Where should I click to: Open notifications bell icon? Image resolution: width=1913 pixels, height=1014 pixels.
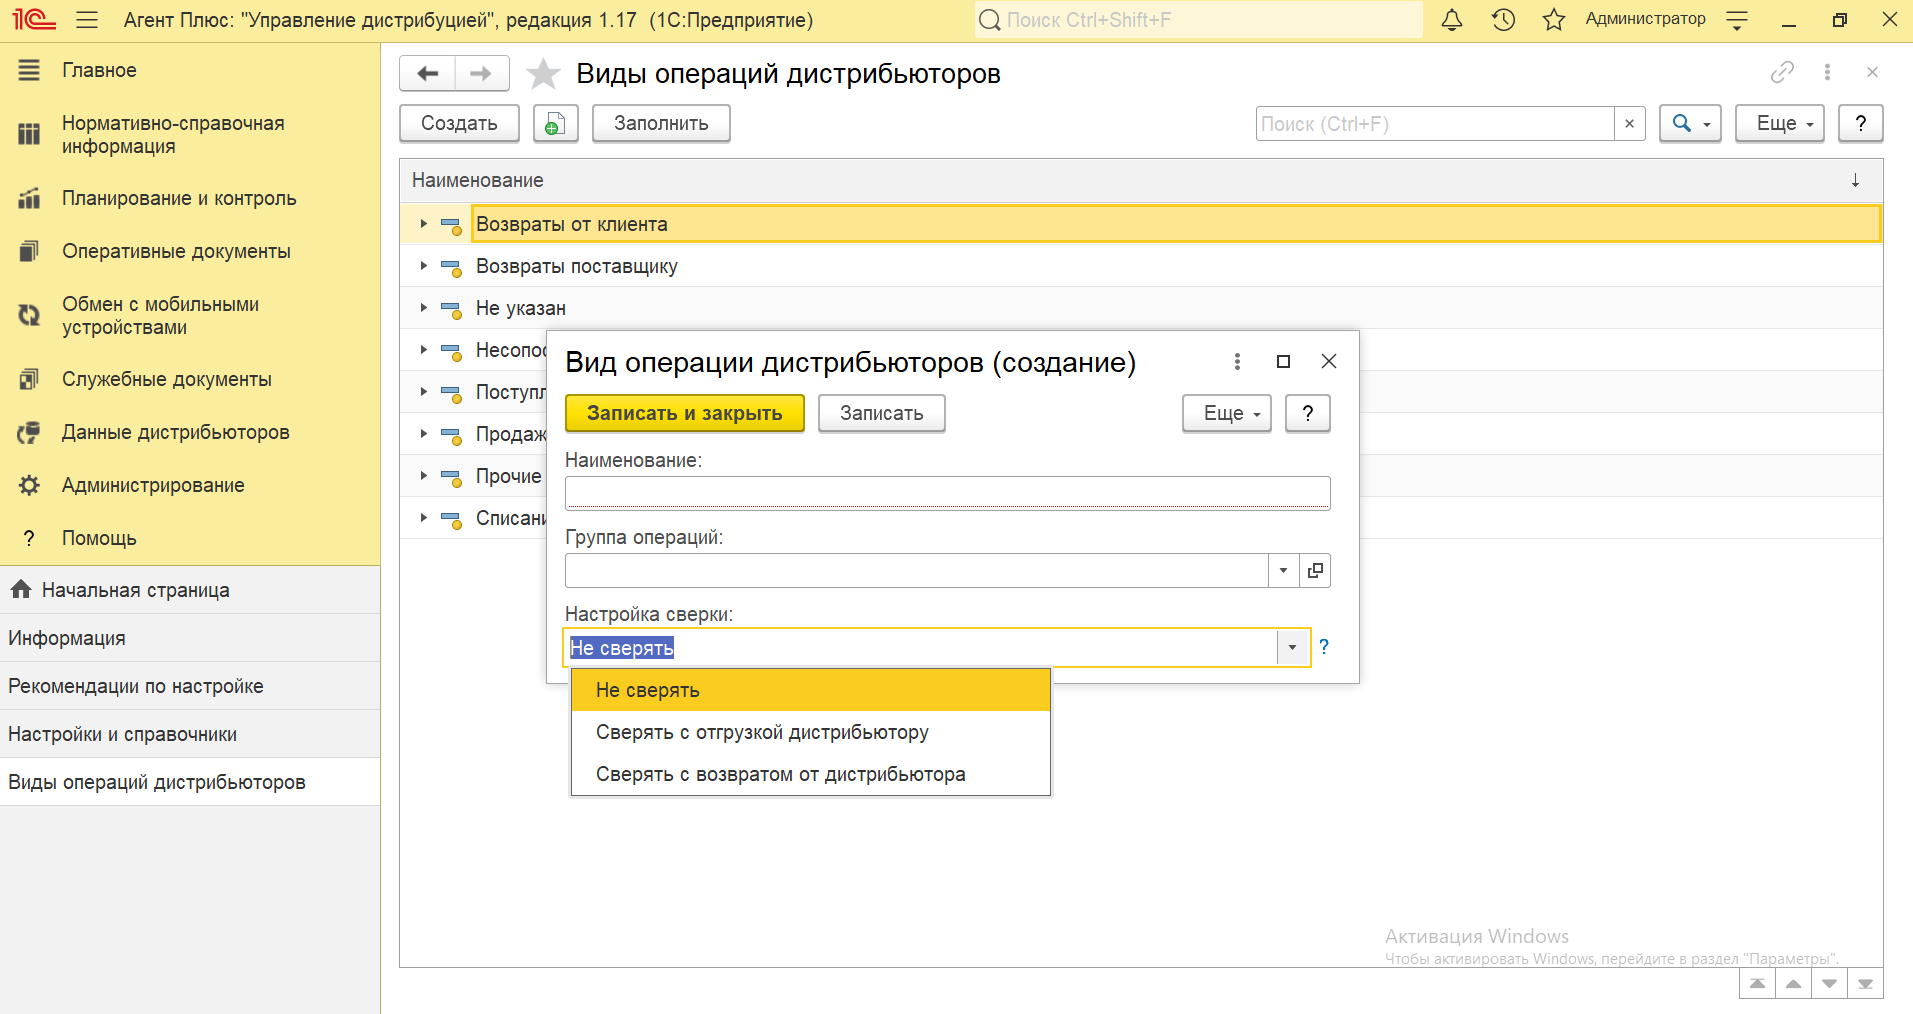(x=1452, y=20)
